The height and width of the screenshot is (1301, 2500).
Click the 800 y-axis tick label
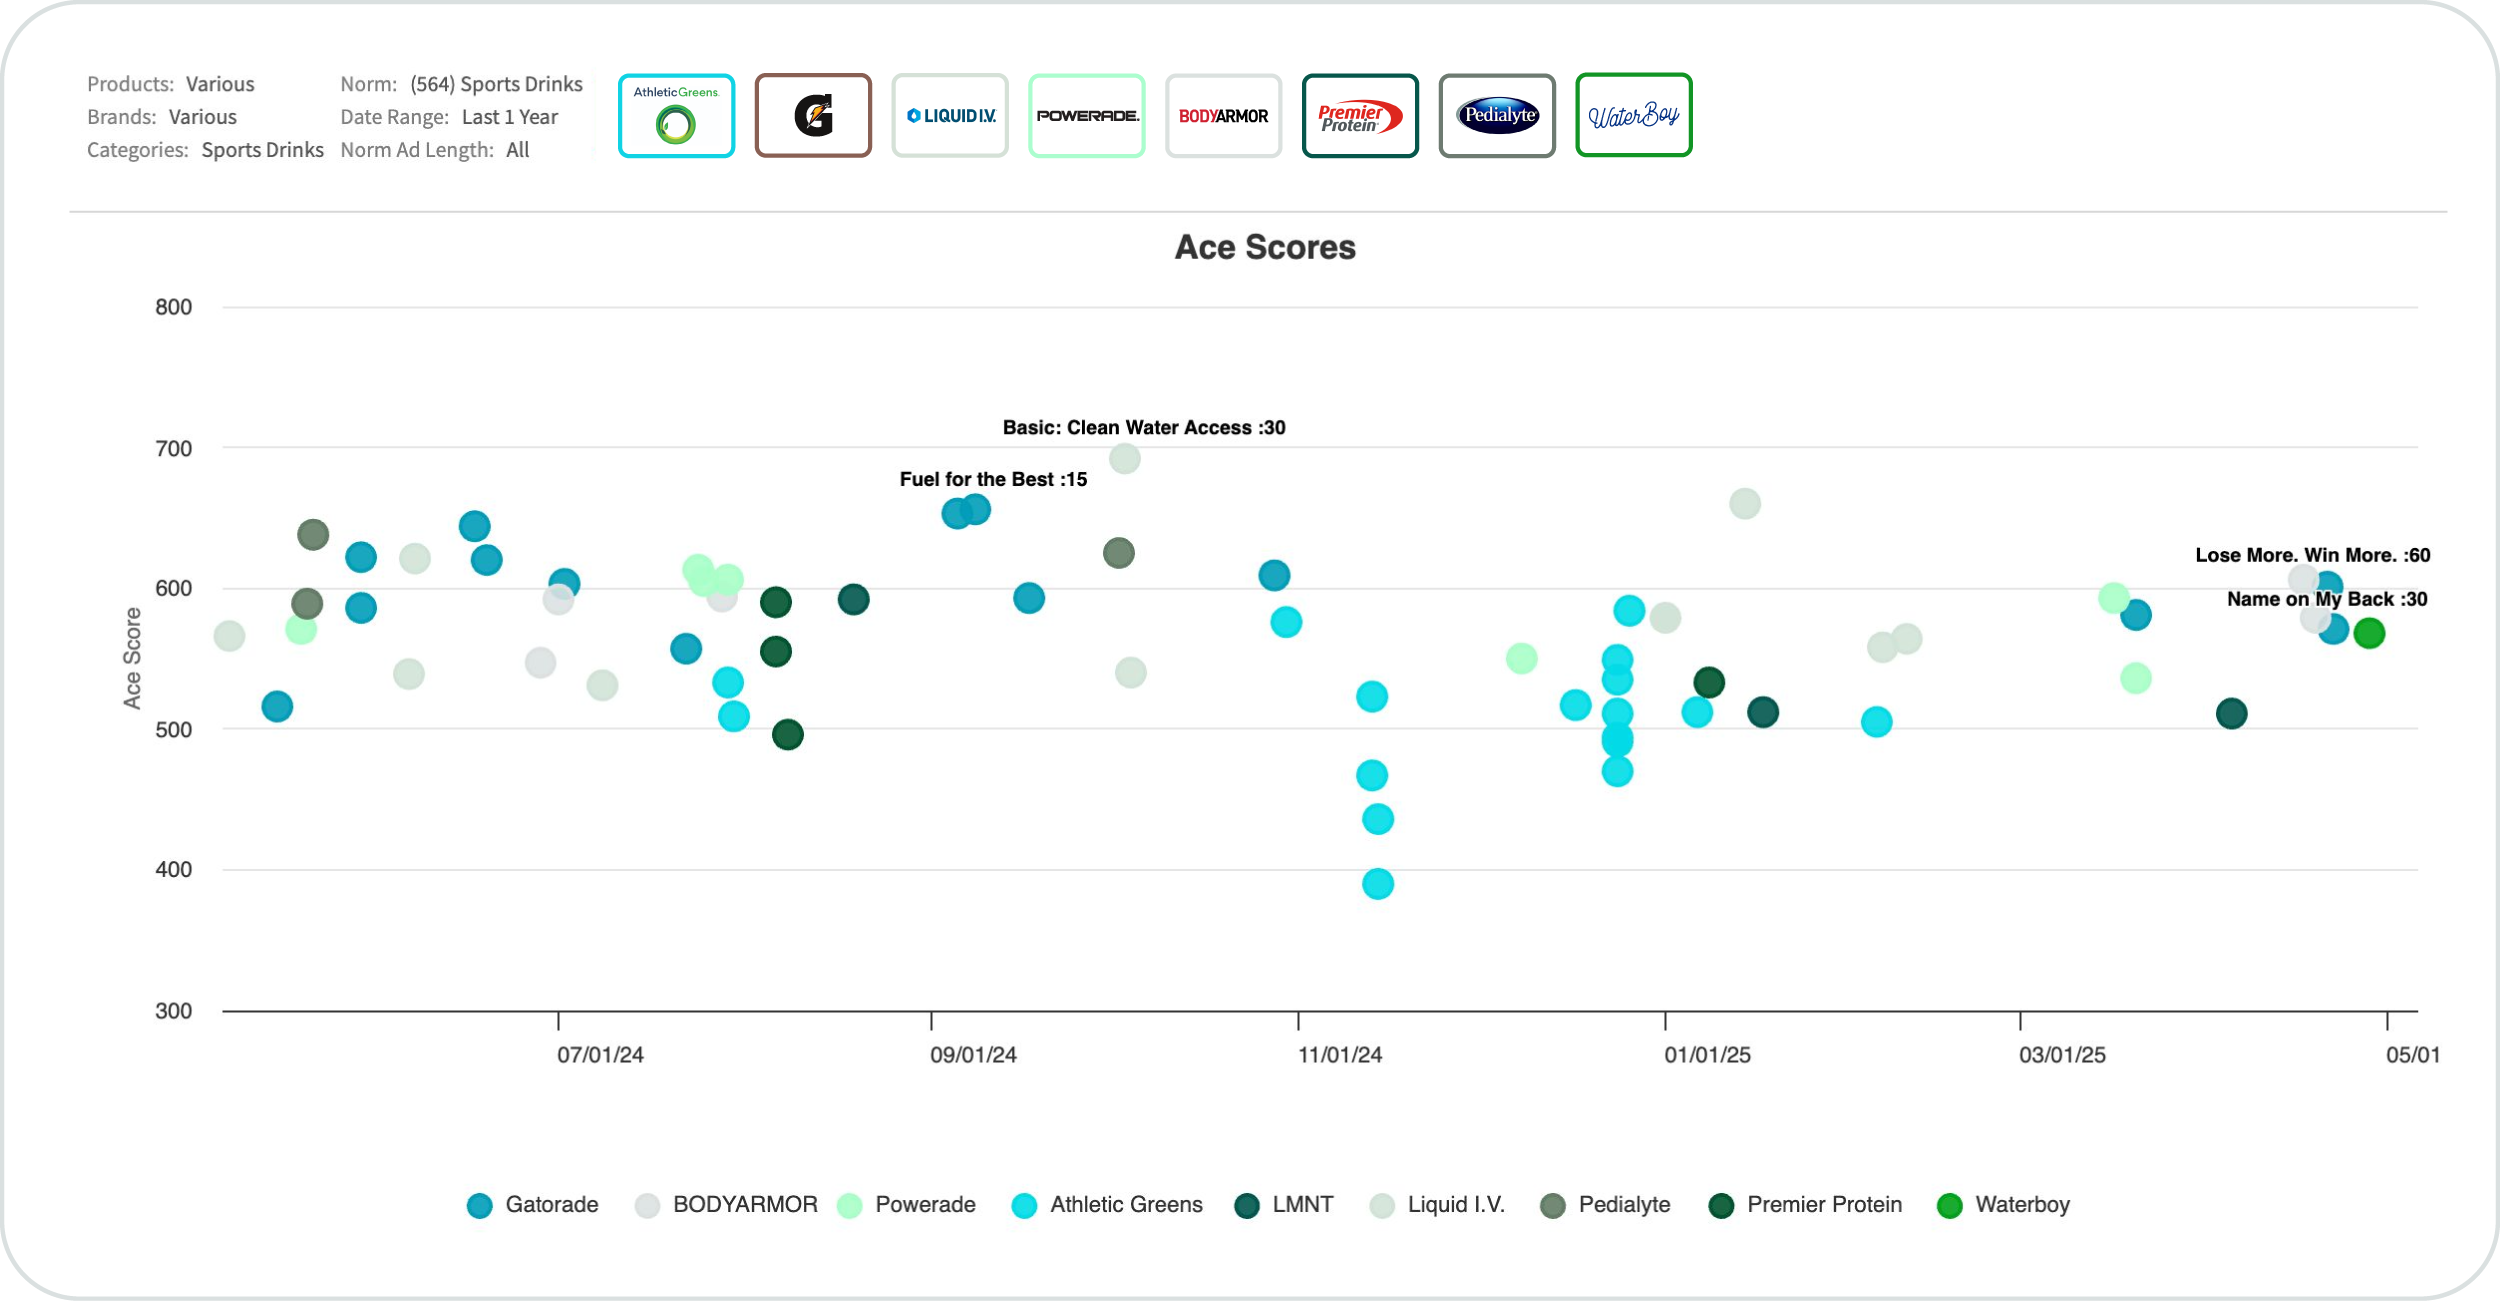[x=174, y=307]
